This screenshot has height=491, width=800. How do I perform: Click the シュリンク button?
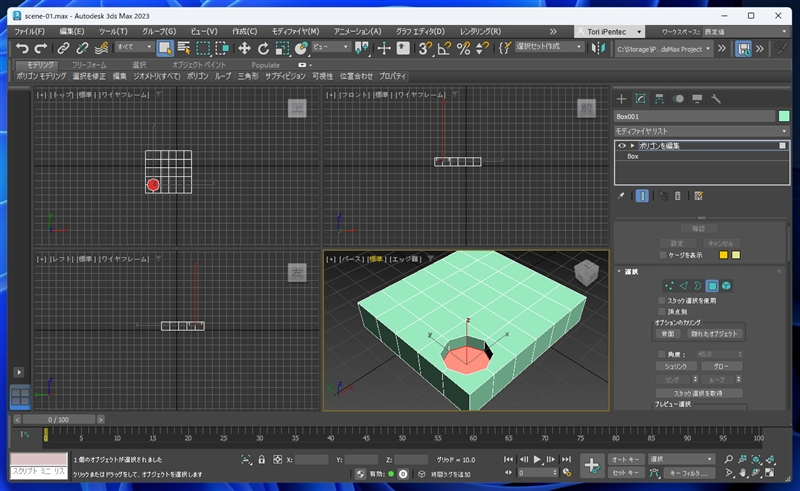click(x=675, y=366)
